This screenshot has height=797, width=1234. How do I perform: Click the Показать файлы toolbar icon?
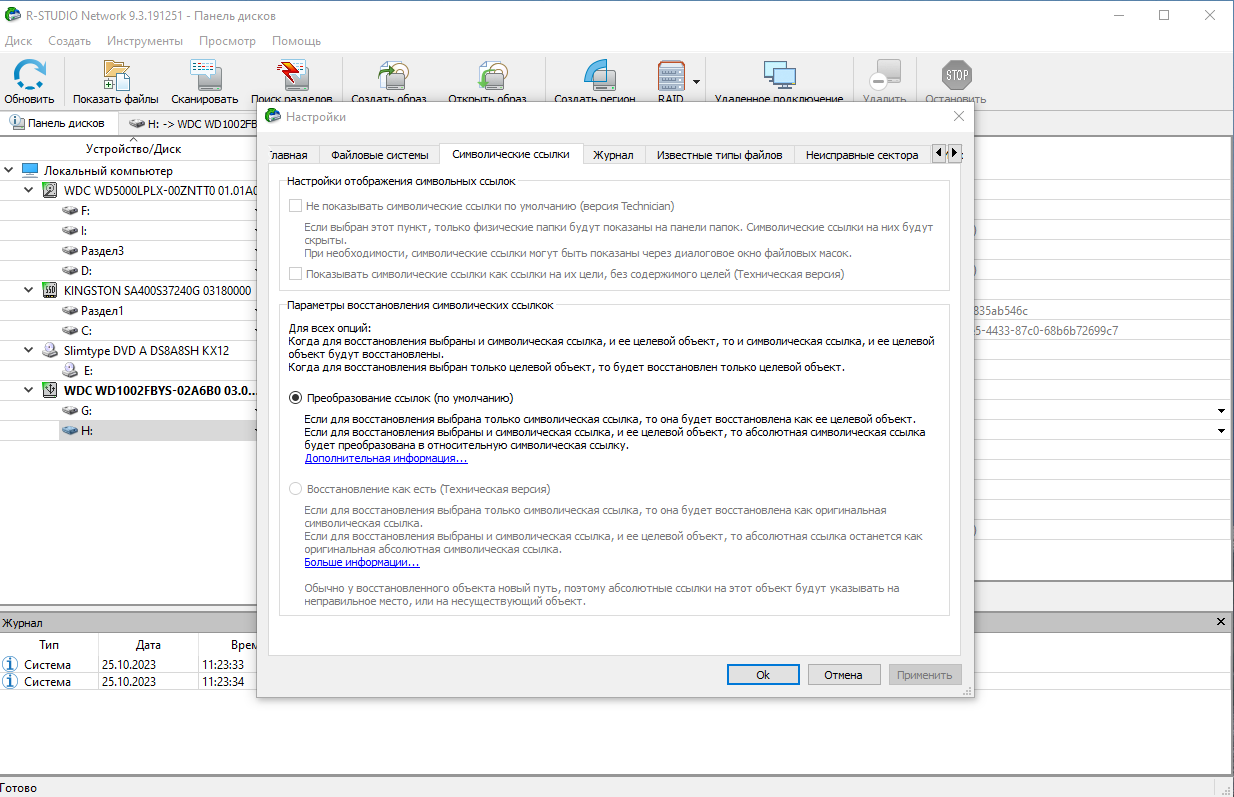pyautogui.click(x=116, y=75)
